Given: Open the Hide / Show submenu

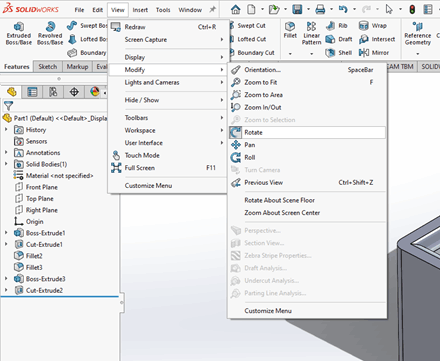Looking at the screenshot, I should tap(168, 100).
